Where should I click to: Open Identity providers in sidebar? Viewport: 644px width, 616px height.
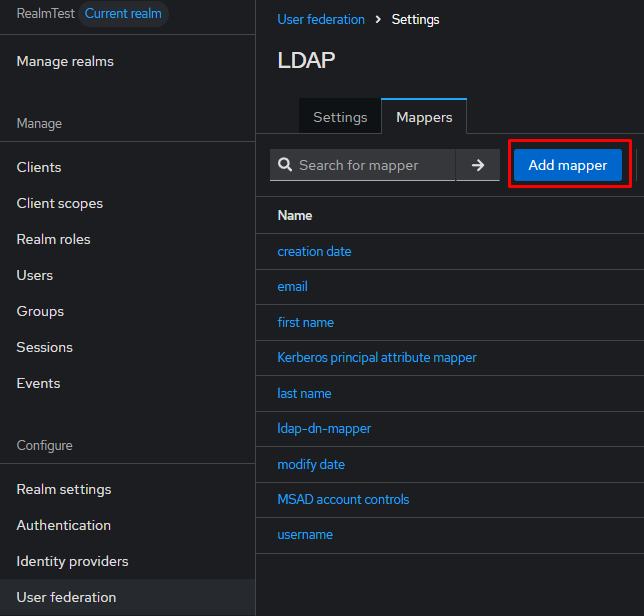[72, 561]
